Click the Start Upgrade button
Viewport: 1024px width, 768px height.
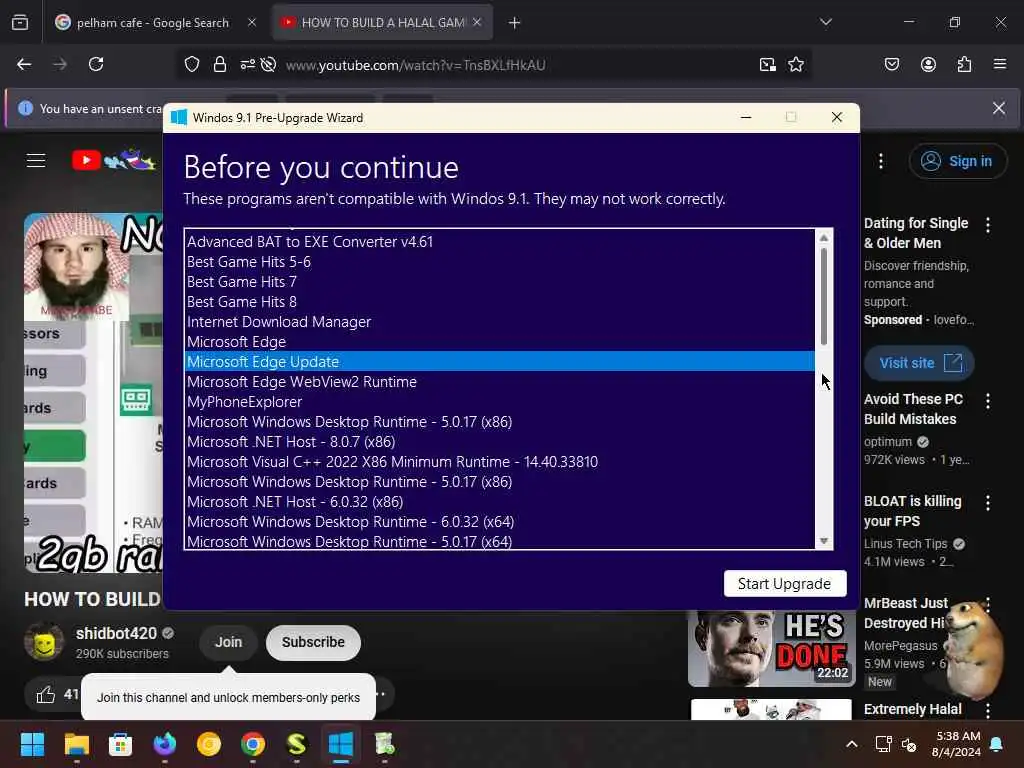(x=784, y=583)
